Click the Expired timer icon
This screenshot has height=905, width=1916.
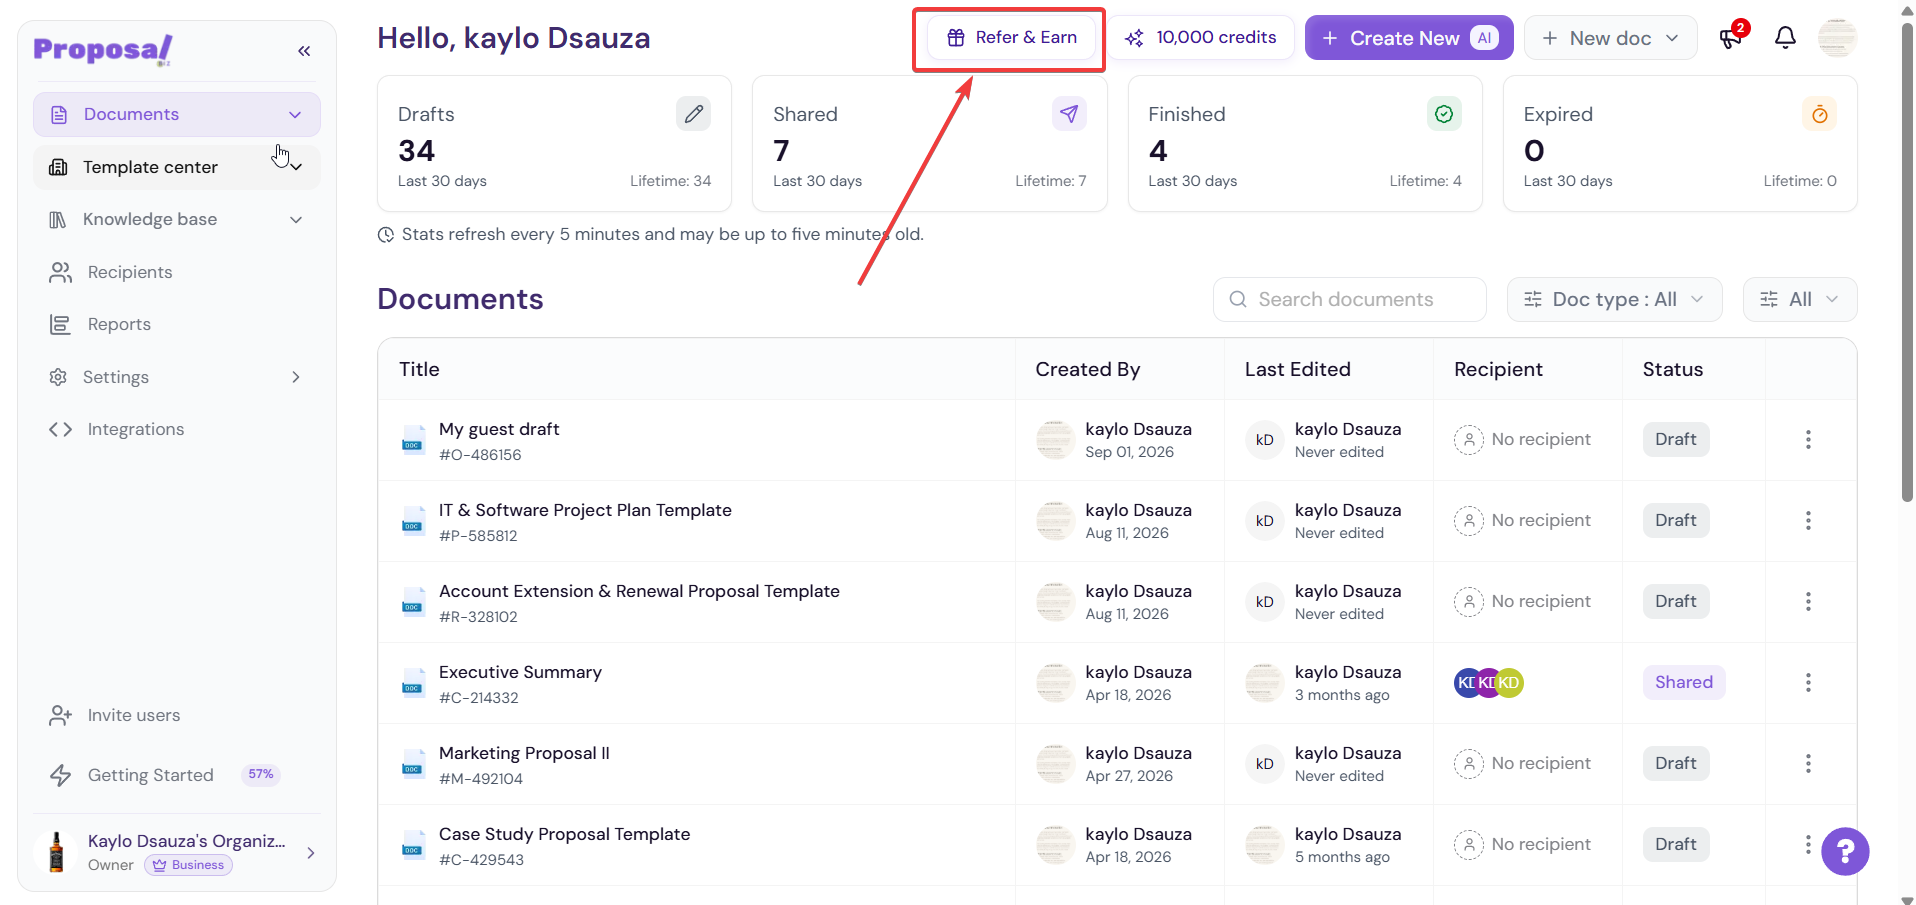1819,114
